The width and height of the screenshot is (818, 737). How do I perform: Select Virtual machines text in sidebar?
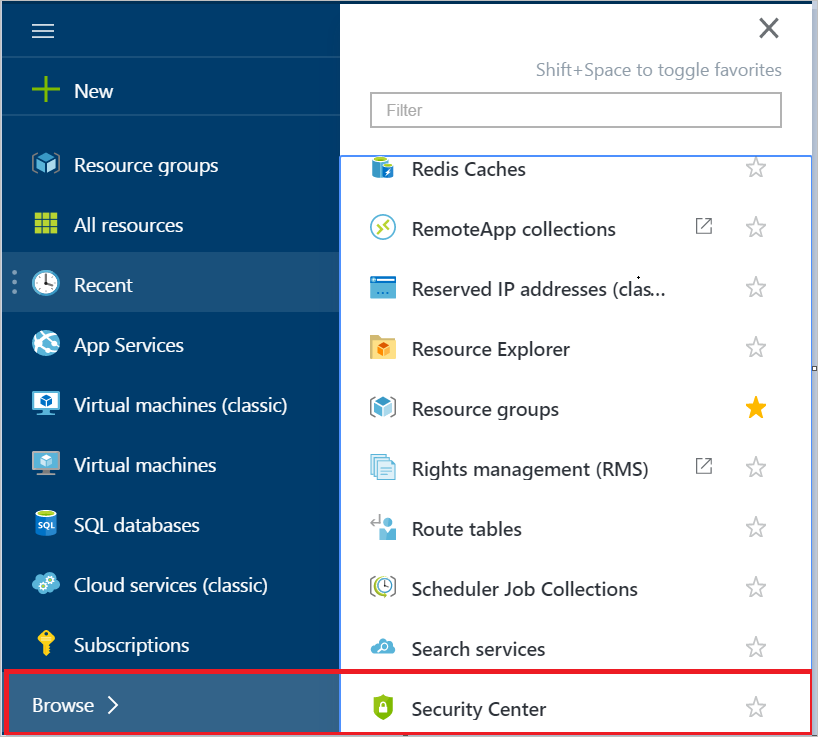[145, 465]
